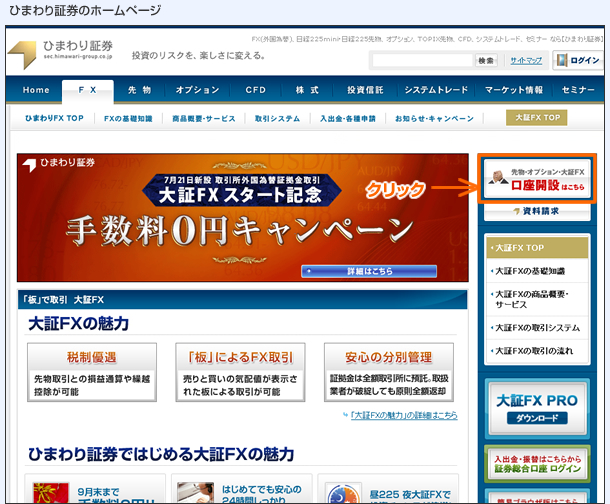Select the オプション menu tab
The image size is (610, 504).
[x=197, y=90]
